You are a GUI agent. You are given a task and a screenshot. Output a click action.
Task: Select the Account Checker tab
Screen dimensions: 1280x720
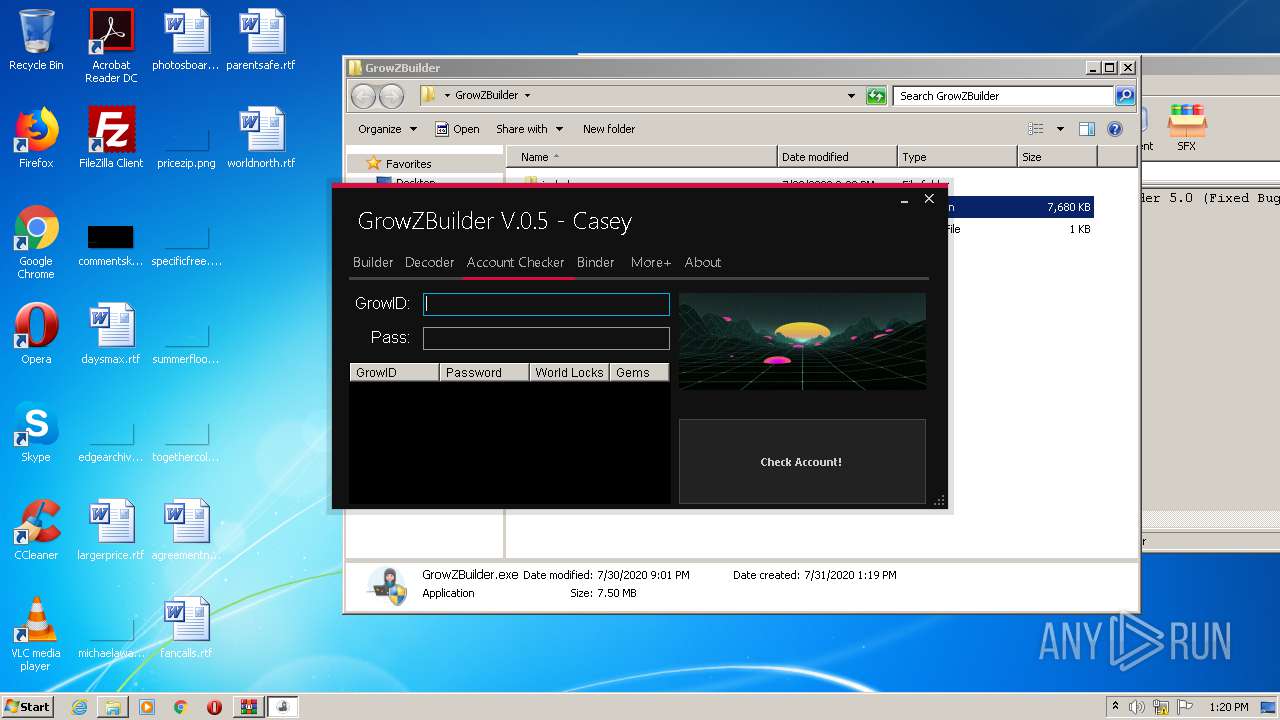[515, 262]
